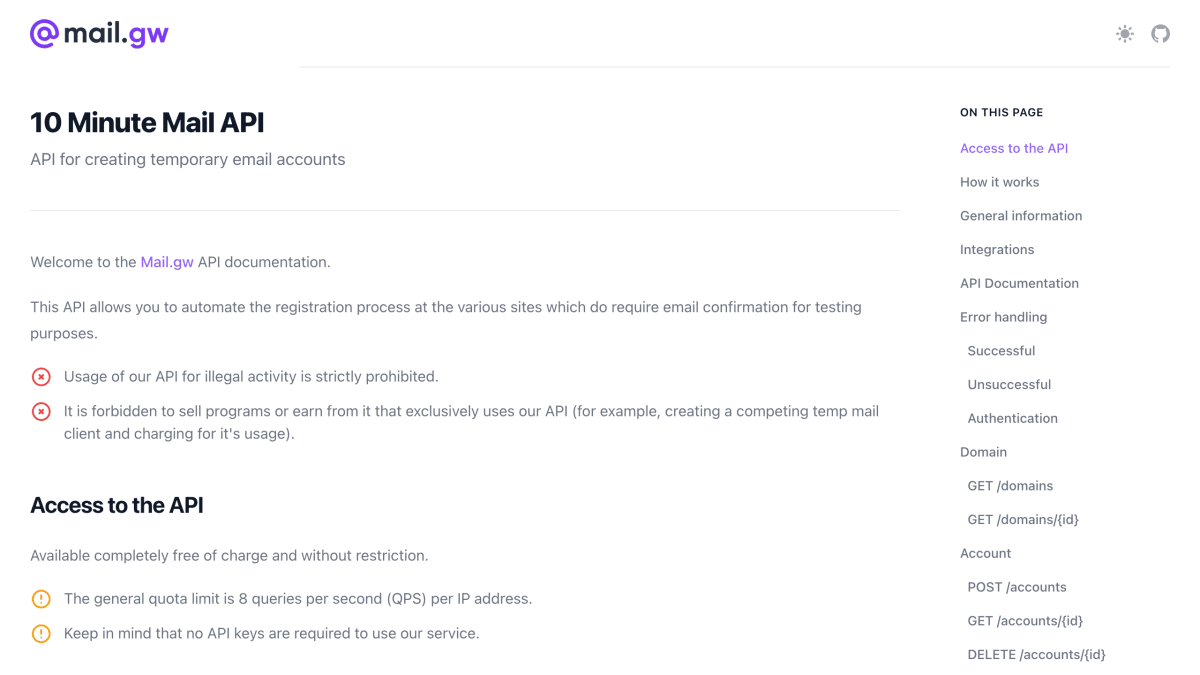This screenshot has height=675, width=1200.
Task: Select Error handling in the outline
Action: tap(1003, 317)
